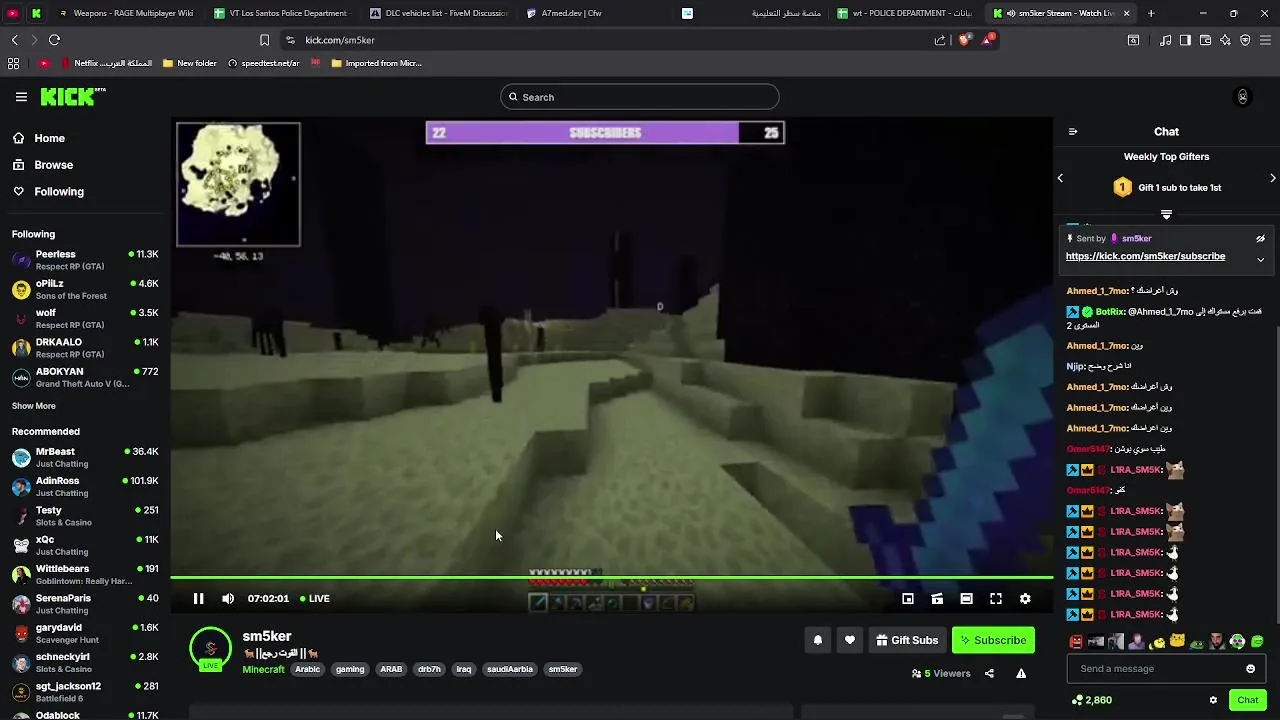Click the purple subscribers goal bar
Viewport: 1280px width, 720px height.
pos(605,132)
